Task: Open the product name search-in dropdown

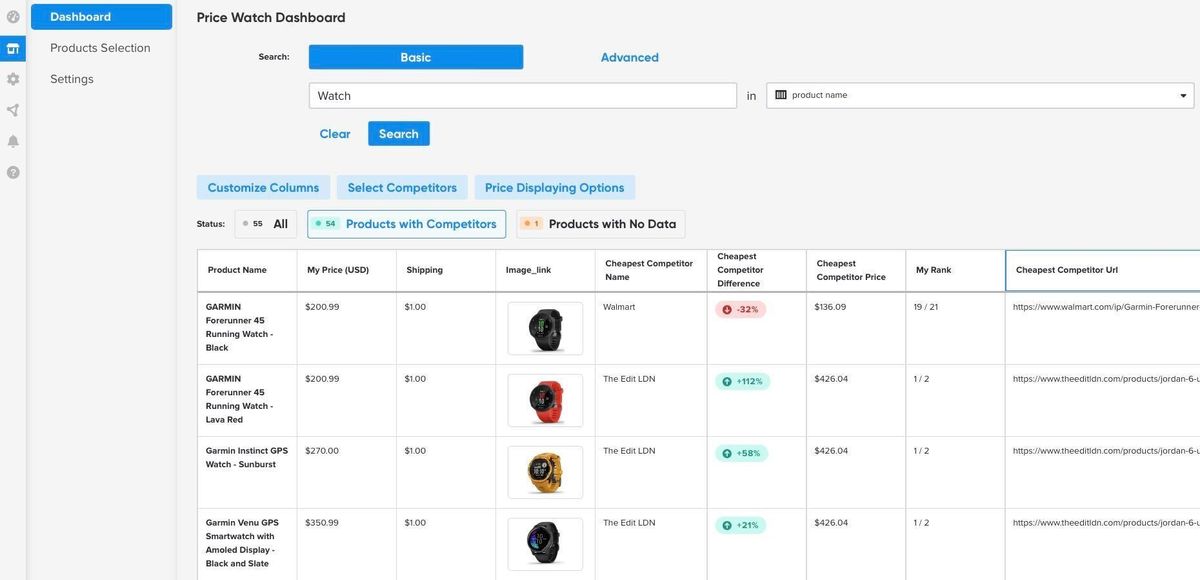Action: pos(980,96)
